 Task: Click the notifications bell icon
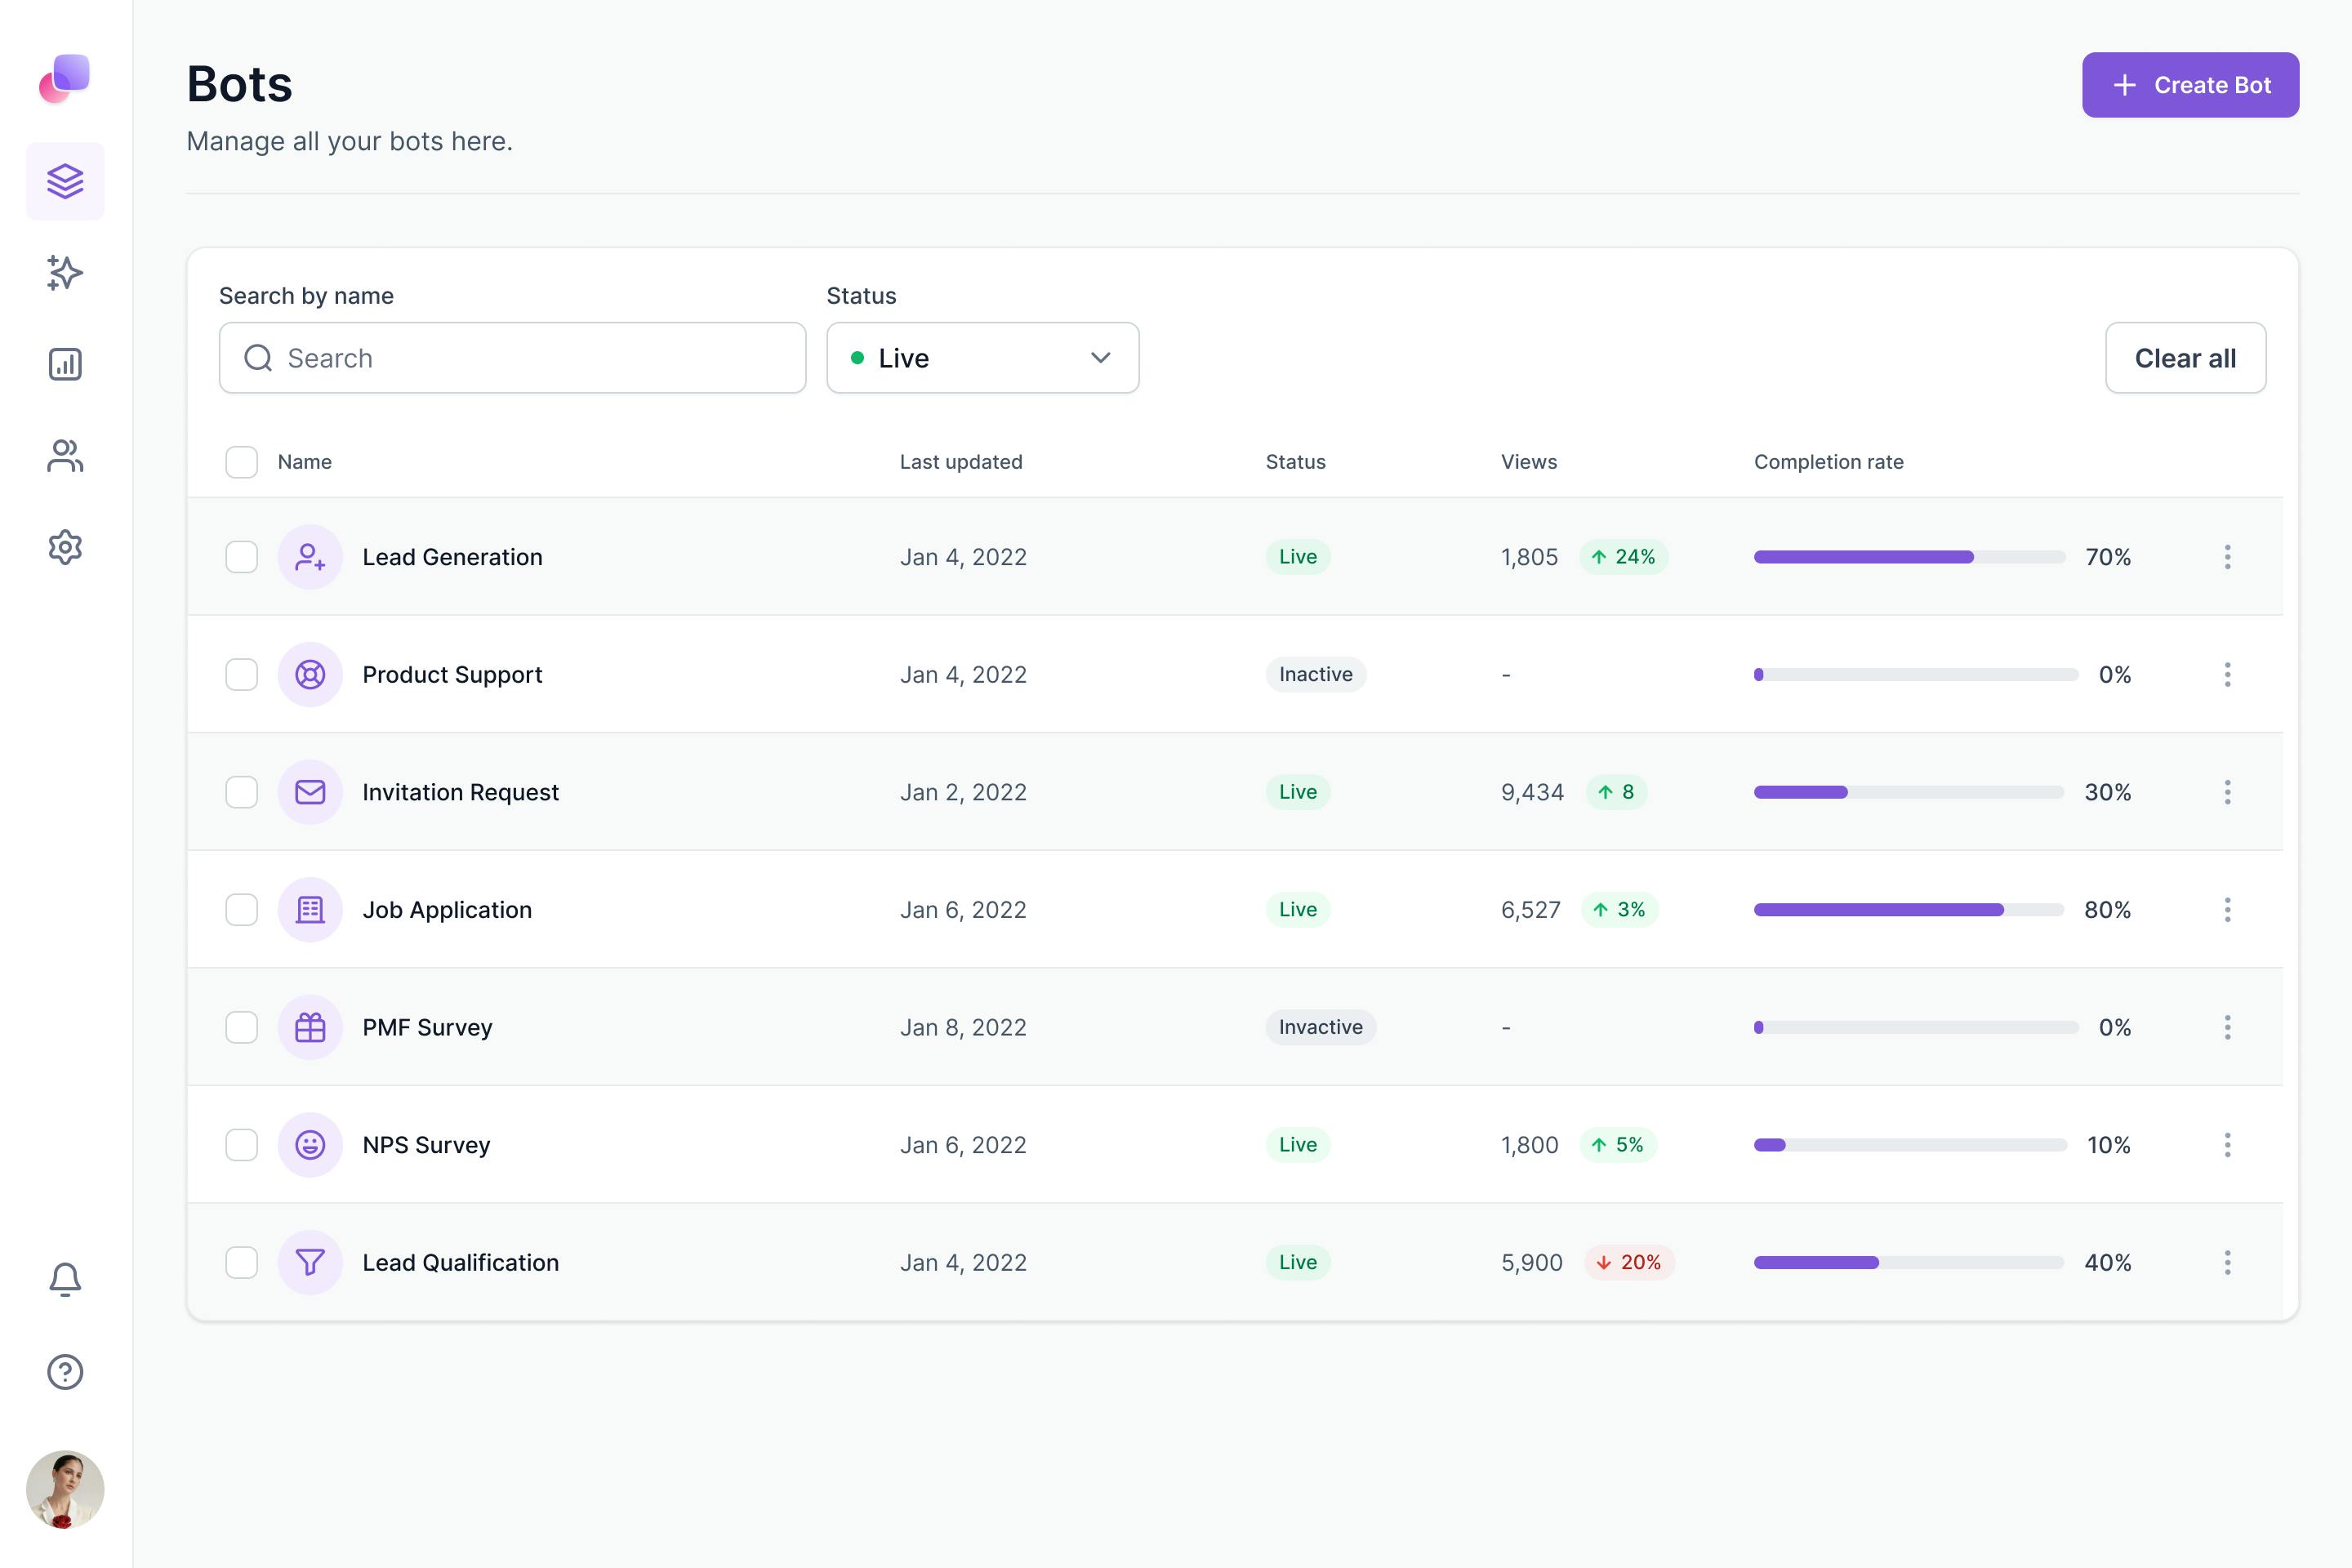(x=65, y=1279)
